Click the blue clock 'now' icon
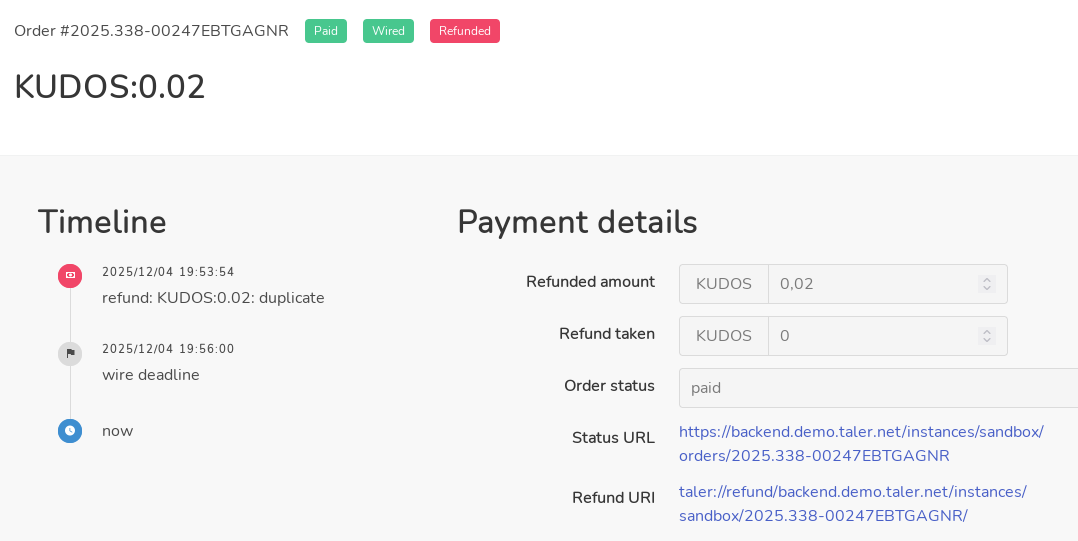This screenshot has width=1078, height=541. [70, 431]
